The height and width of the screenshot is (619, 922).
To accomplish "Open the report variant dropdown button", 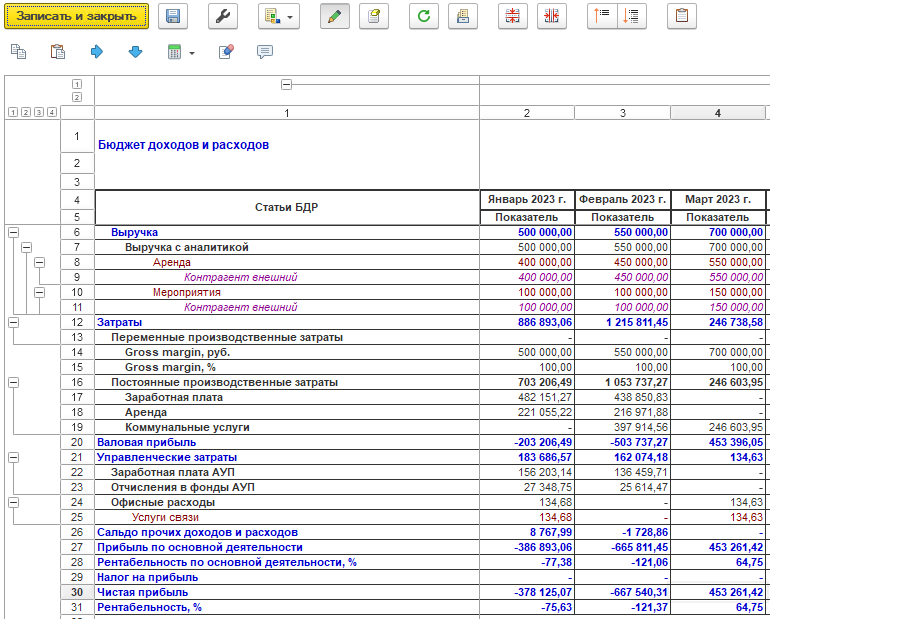I will coord(279,16).
